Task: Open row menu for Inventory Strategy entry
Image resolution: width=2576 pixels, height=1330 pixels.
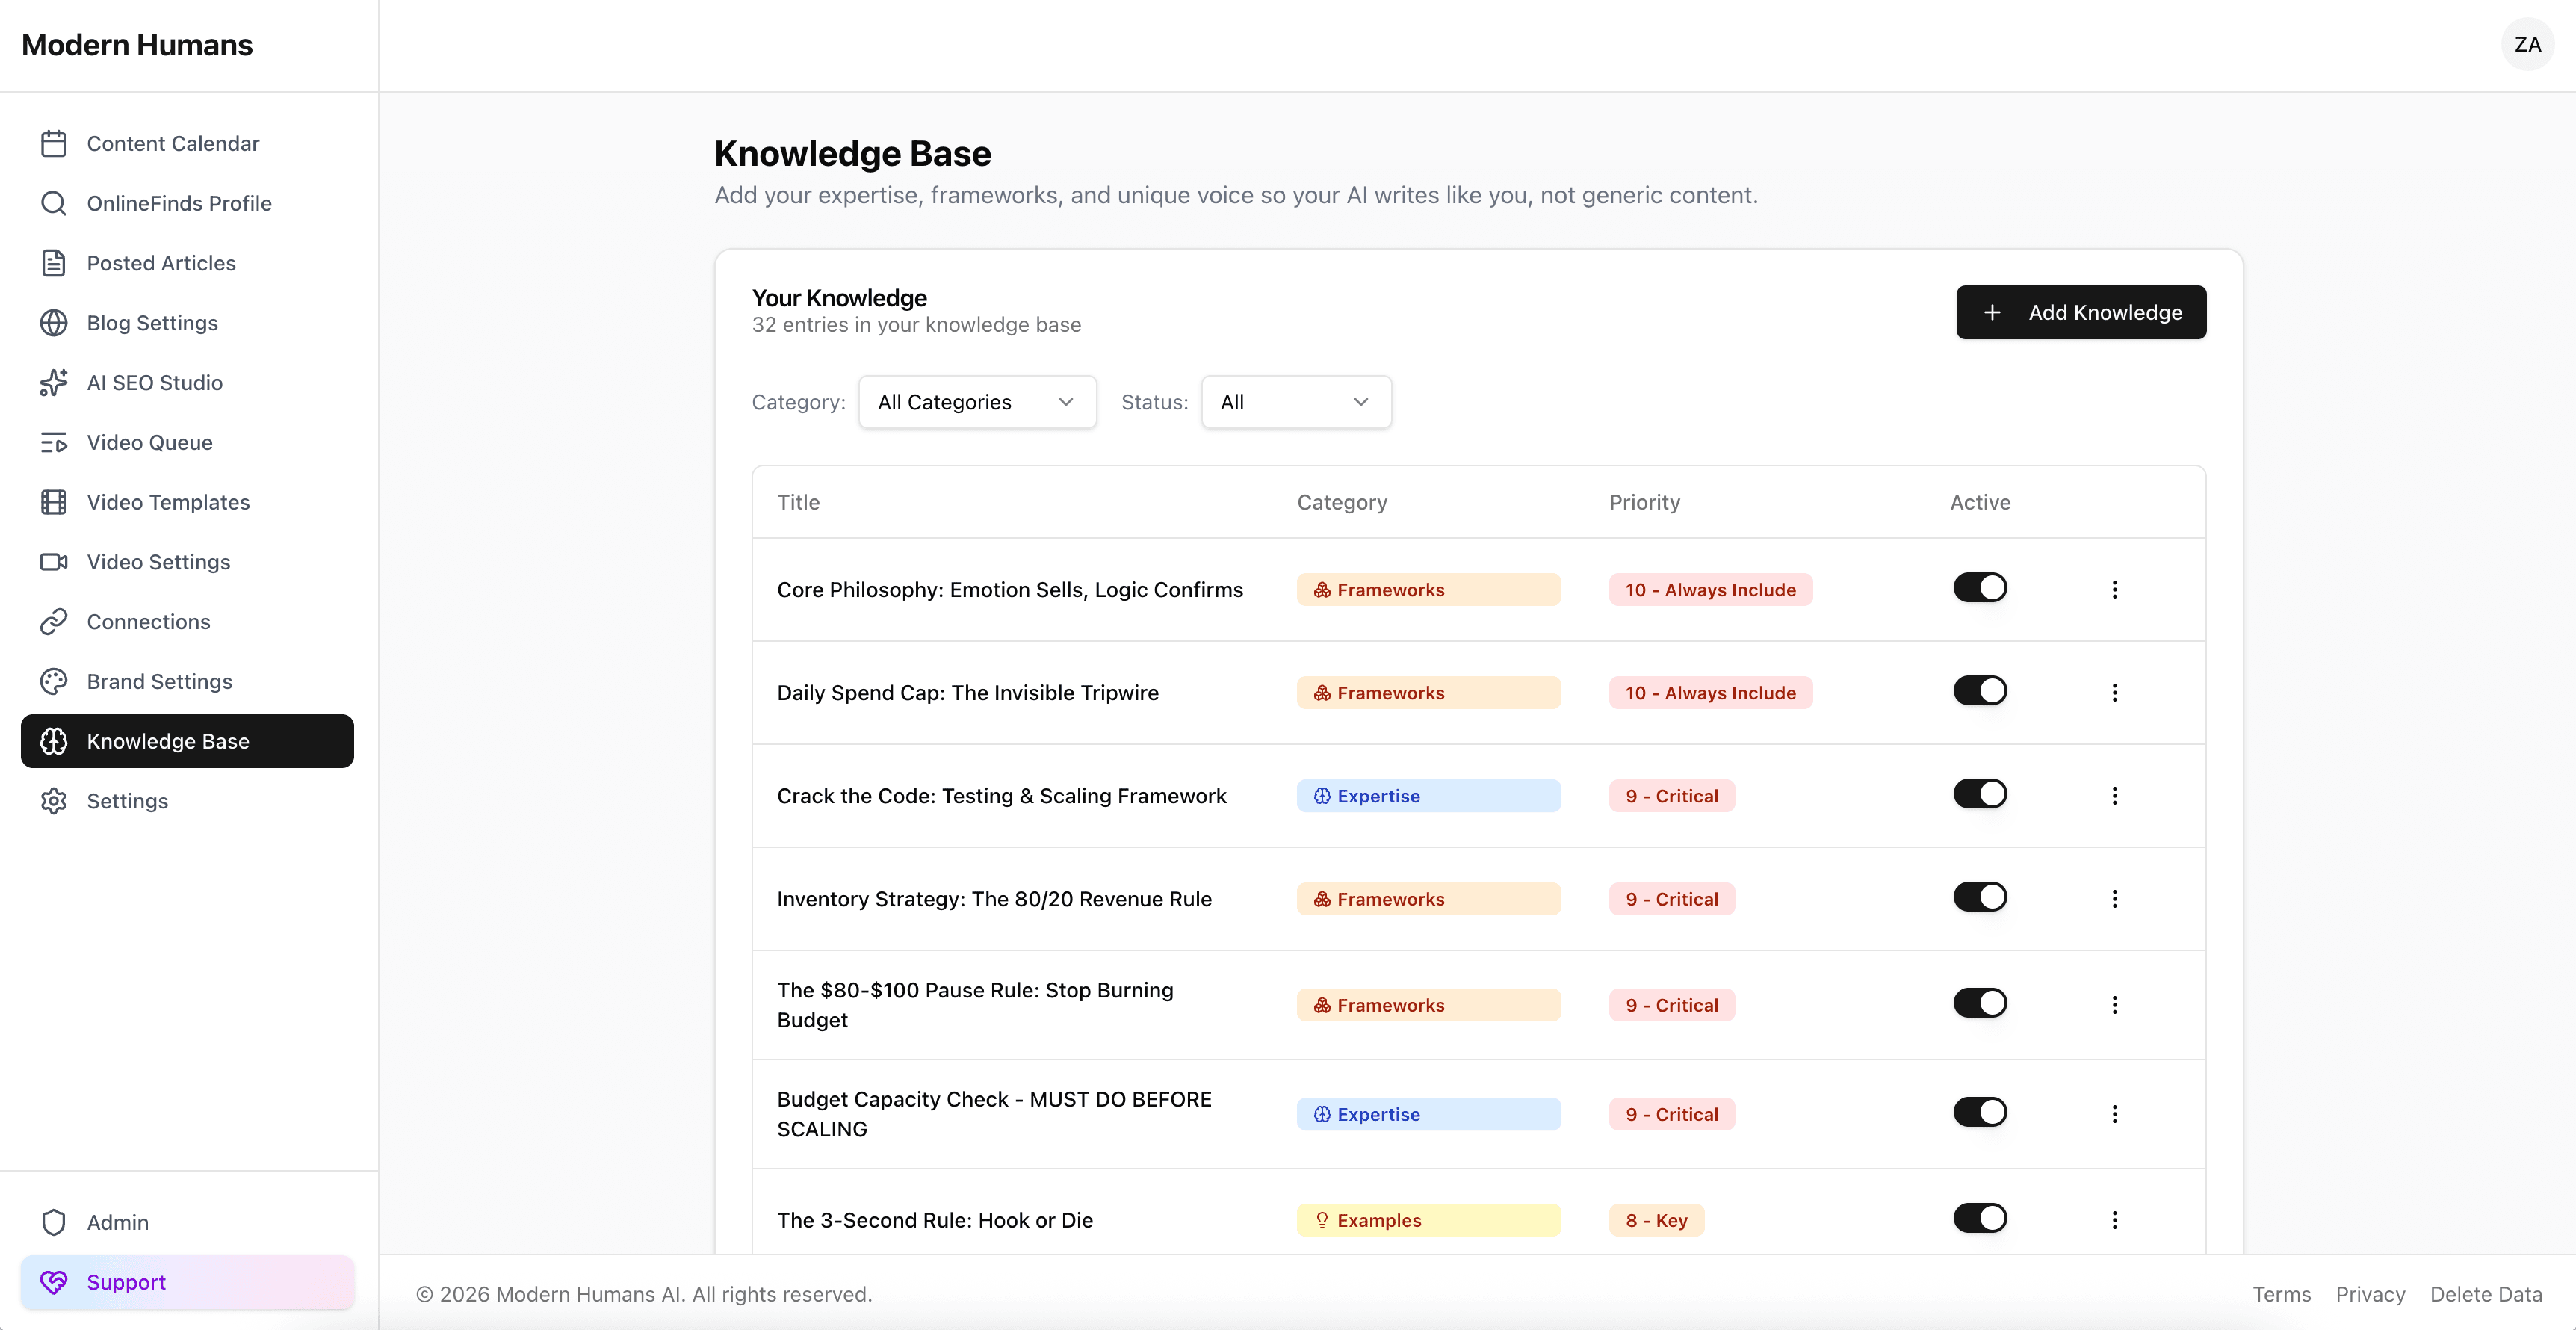Action: (2114, 899)
